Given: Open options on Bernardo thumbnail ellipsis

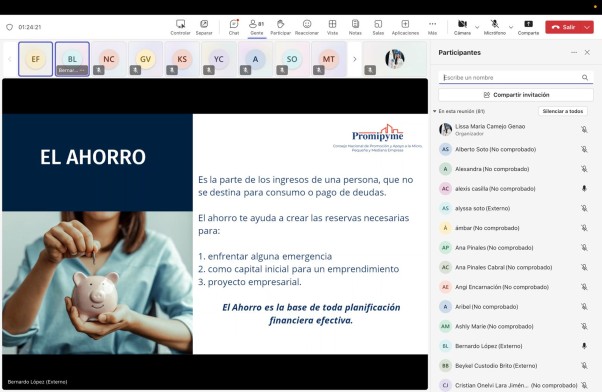Looking at the screenshot, I should (82, 71).
